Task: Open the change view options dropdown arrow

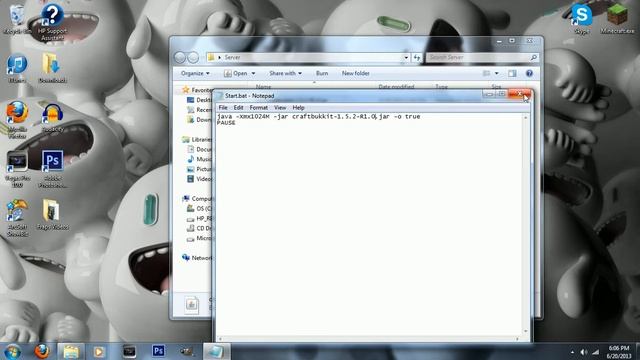Action: (x=497, y=73)
